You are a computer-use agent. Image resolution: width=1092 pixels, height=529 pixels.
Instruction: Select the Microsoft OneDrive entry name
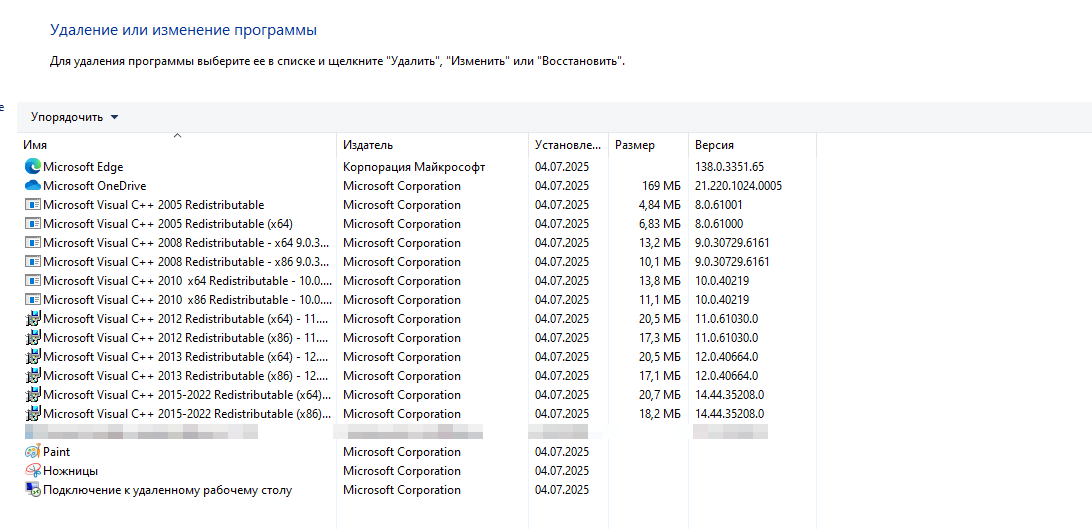click(95, 186)
